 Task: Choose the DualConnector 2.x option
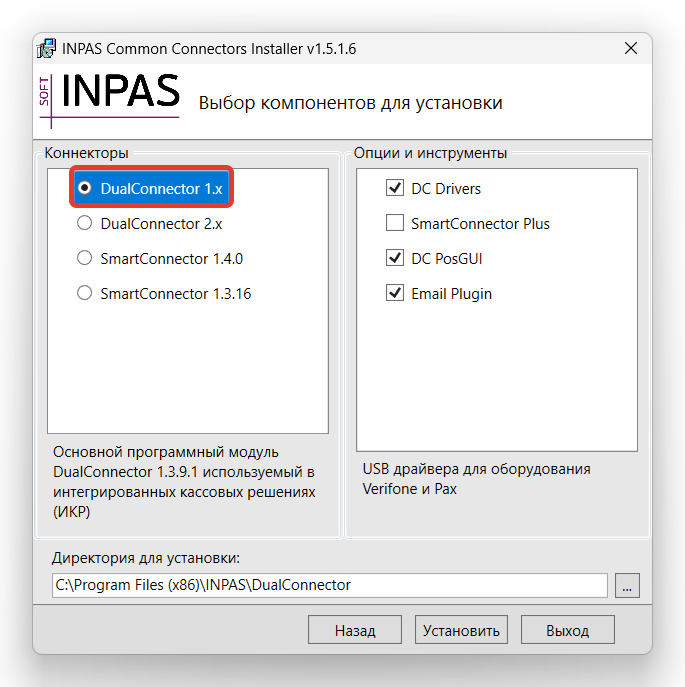[85, 223]
